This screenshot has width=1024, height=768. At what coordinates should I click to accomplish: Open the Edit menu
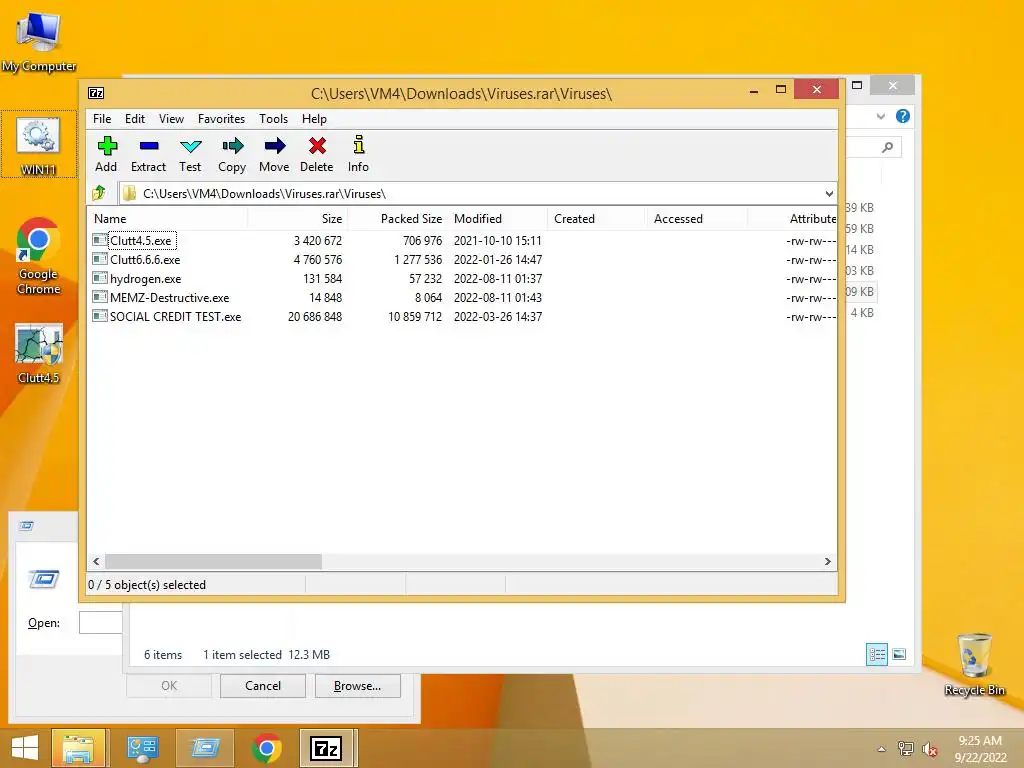[135, 119]
